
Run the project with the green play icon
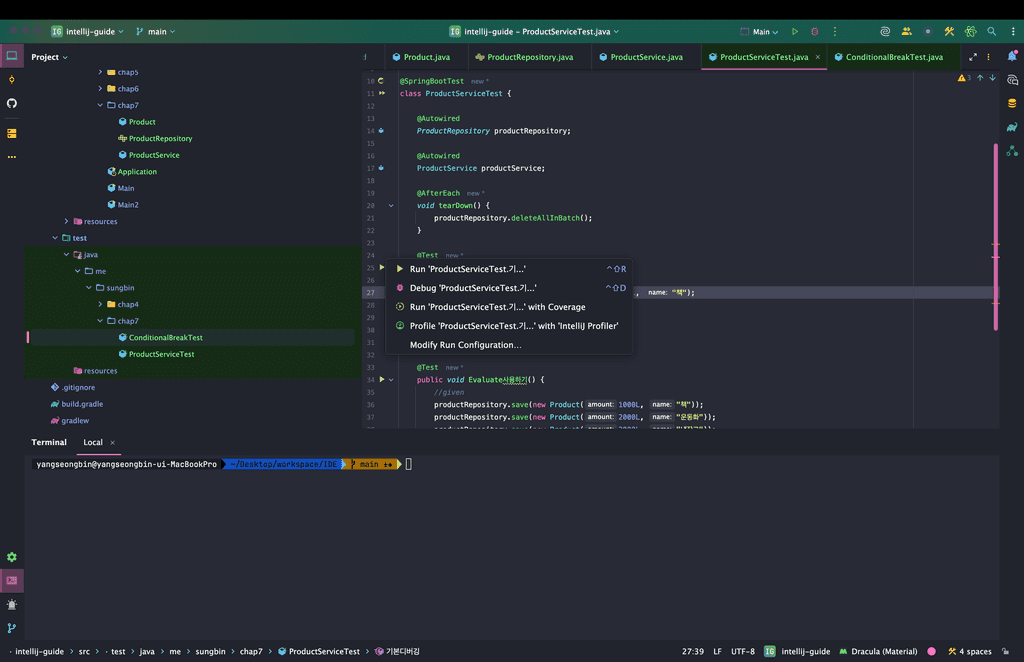[x=795, y=32]
